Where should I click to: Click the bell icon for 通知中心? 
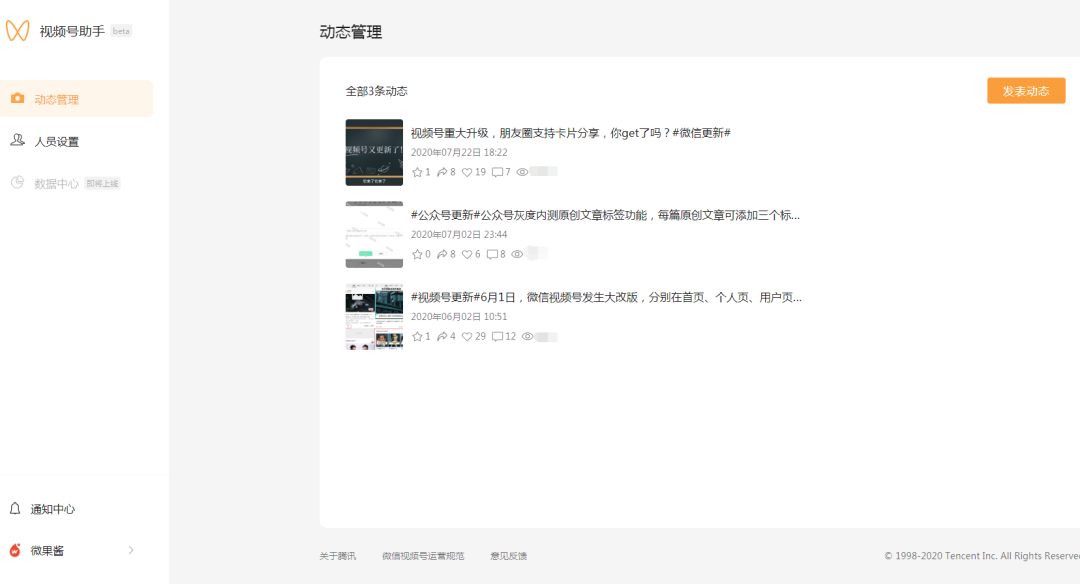coord(16,508)
